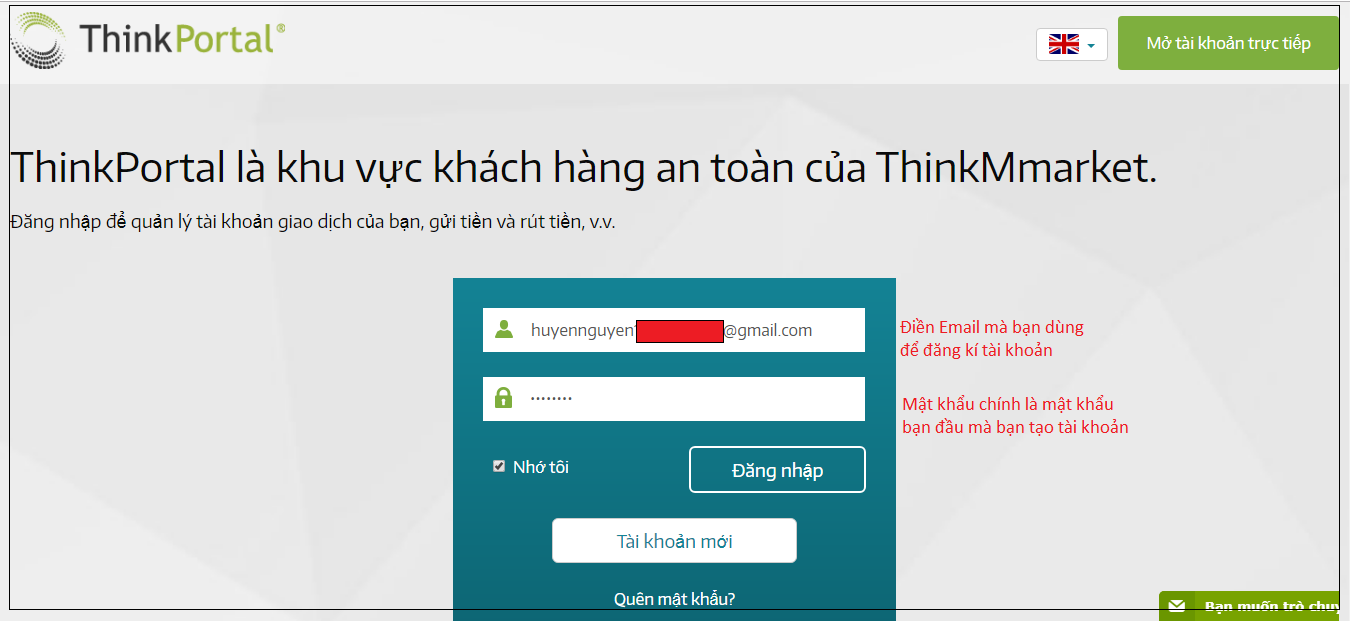
Task: Click the ThinkPortal logo
Action: click(148, 39)
